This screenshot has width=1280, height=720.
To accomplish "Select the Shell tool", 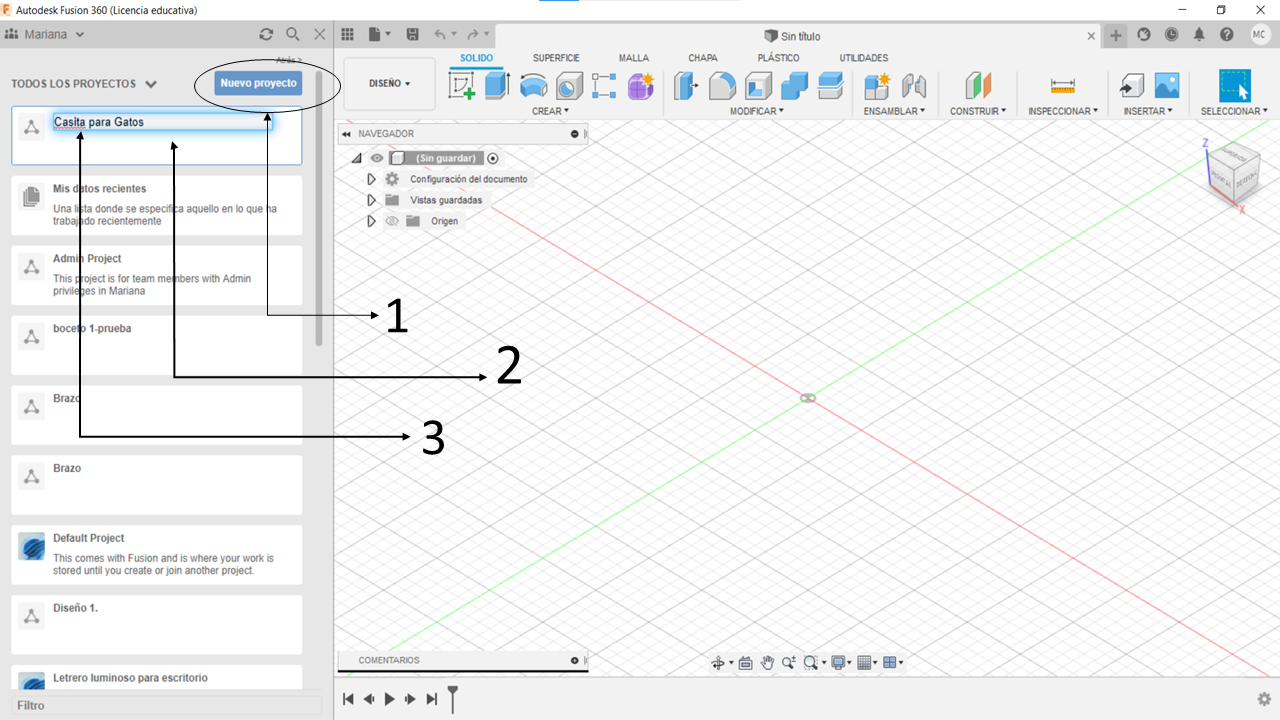I will click(758, 86).
